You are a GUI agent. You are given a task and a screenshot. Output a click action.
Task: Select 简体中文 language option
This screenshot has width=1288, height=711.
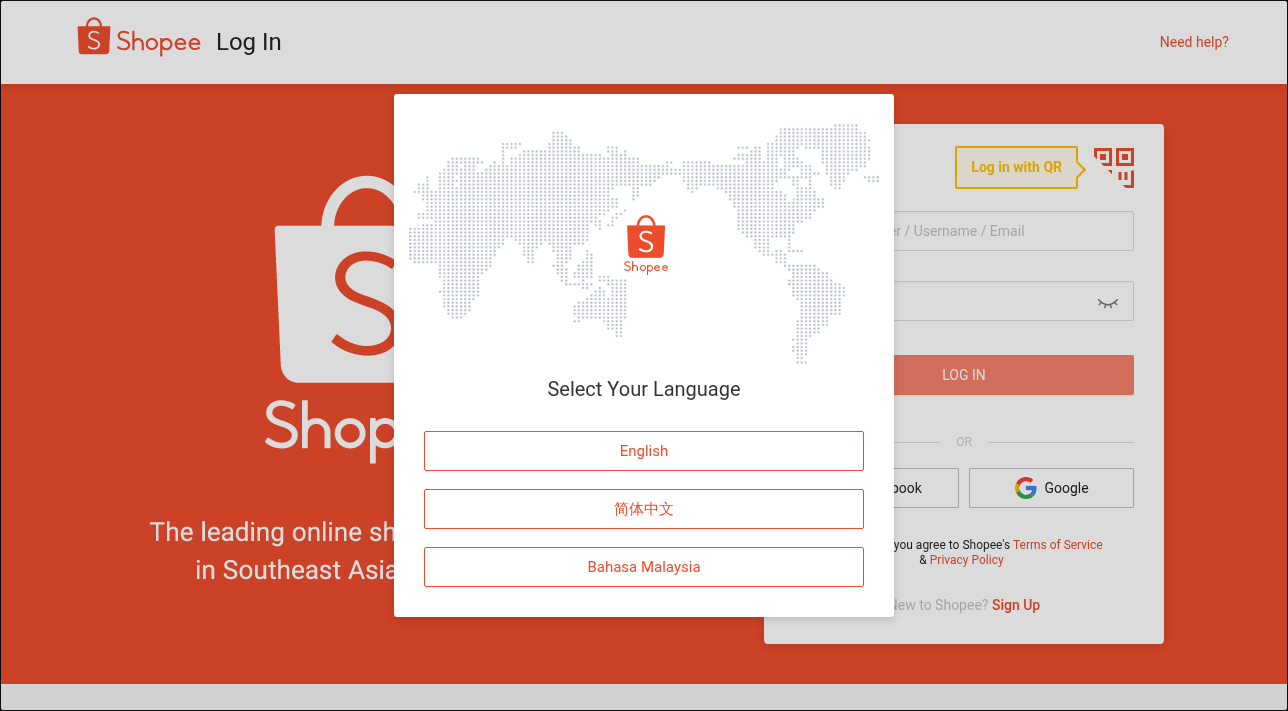click(x=644, y=509)
